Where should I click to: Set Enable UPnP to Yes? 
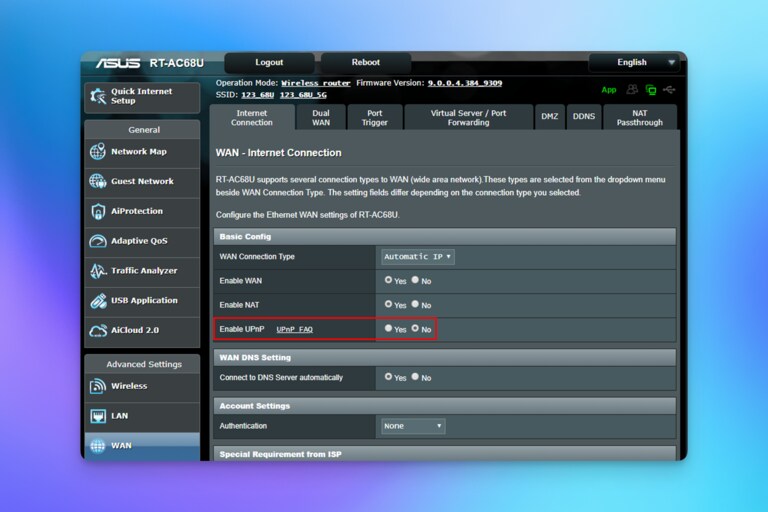click(x=389, y=328)
